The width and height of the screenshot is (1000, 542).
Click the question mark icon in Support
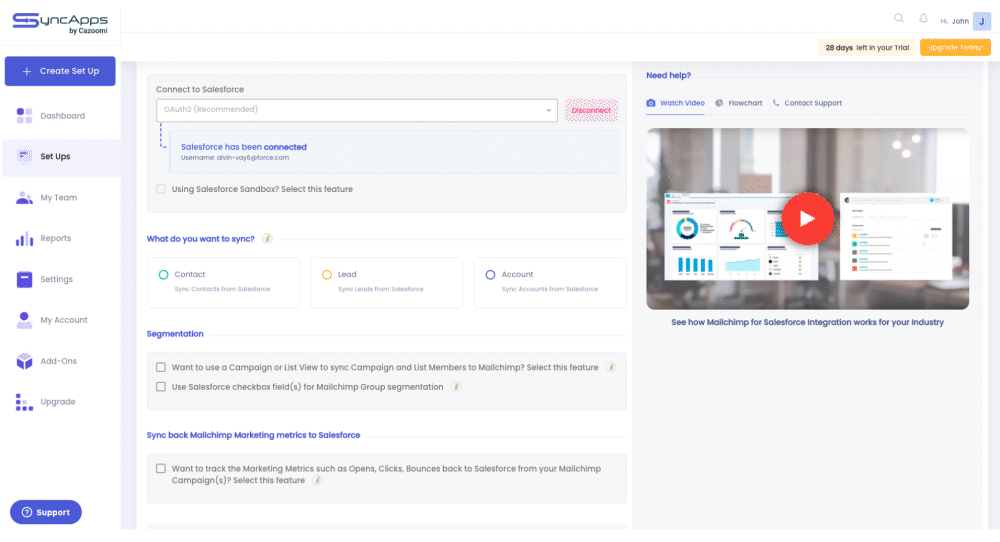tap(27, 512)
